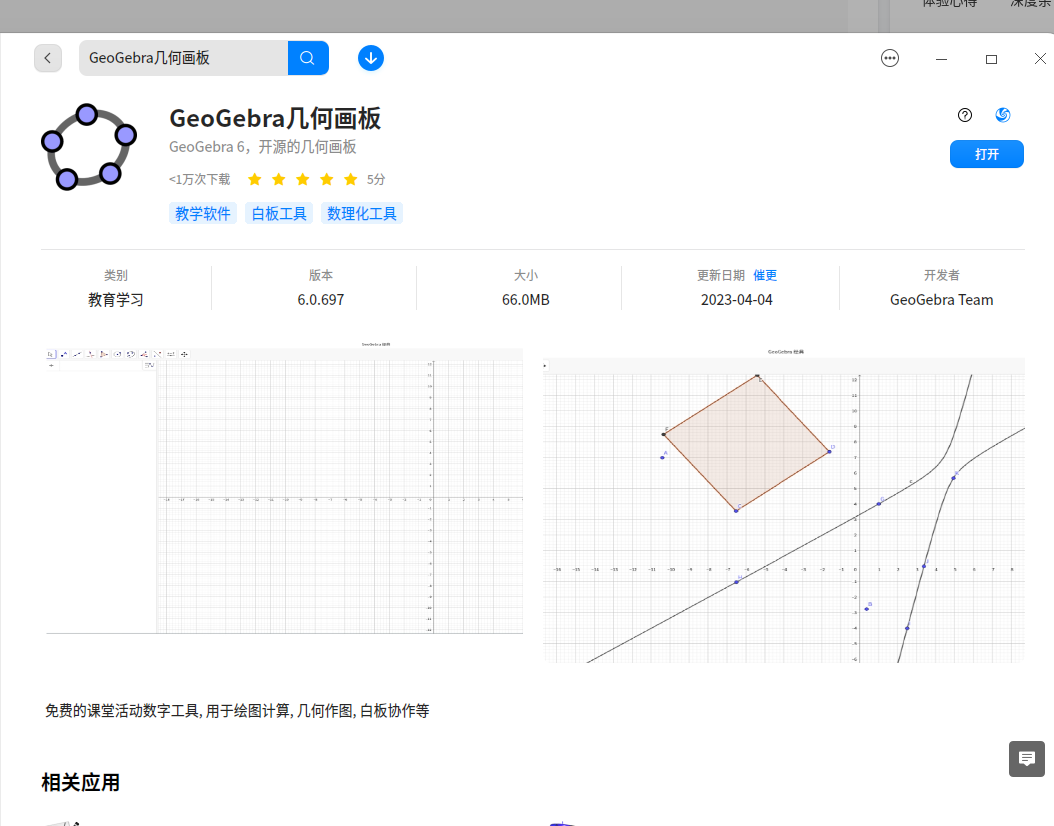
Task: Click the 催更 link beside update date
Action: pyautogui.click(x=765, y=276)
